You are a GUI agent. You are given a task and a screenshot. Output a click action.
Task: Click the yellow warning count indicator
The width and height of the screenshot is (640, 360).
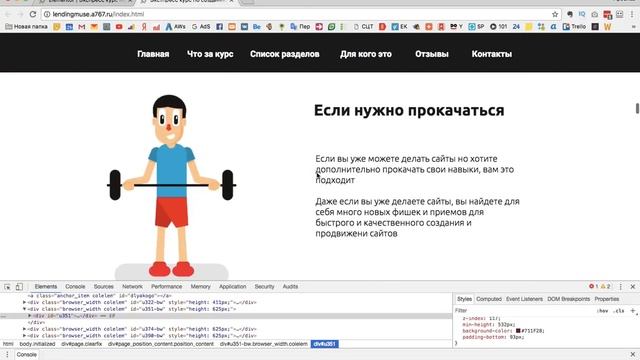coord(605,287)
